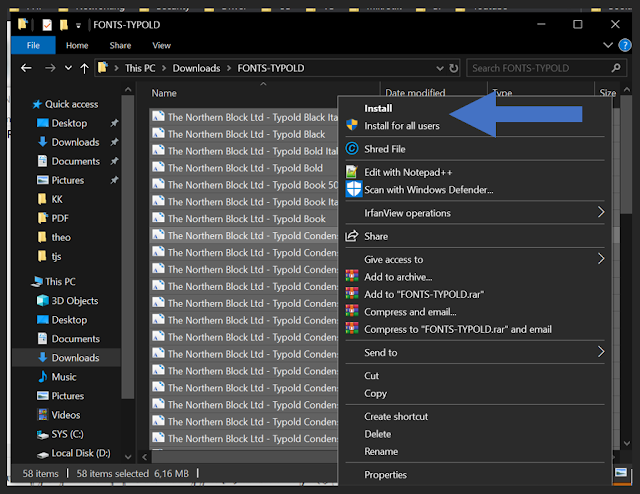Screen dimensions: 640x494
Task: Sort by the Name column header
Action: click(164, 93)
